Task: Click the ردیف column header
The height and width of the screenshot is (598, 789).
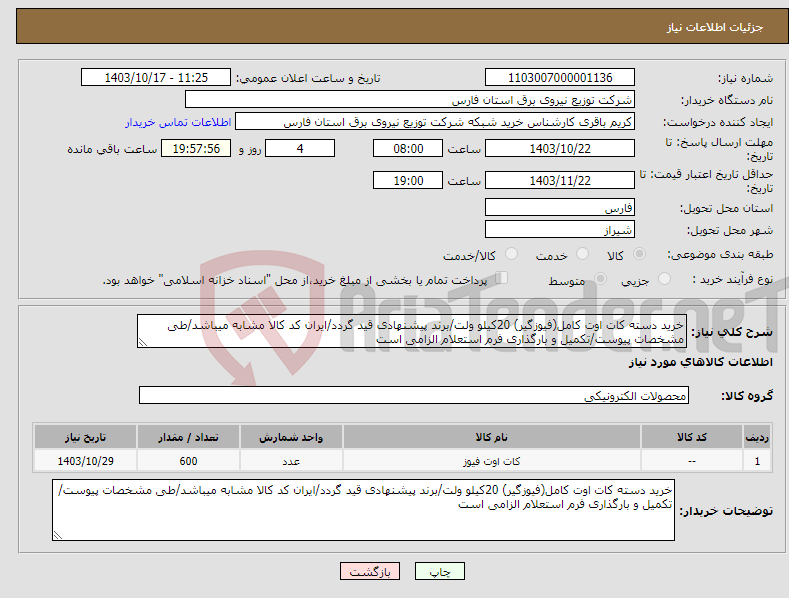Action: point(757,437)
